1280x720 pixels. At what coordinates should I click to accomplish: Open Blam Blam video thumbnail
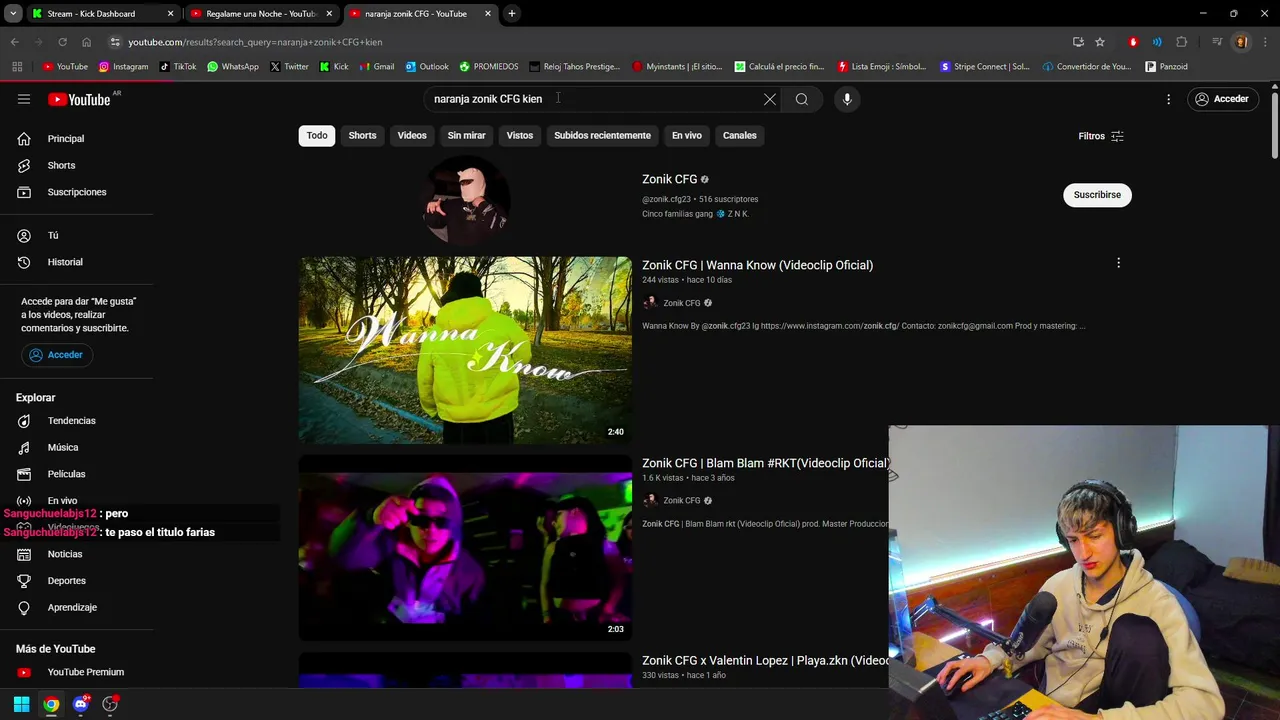pos(465,548)
